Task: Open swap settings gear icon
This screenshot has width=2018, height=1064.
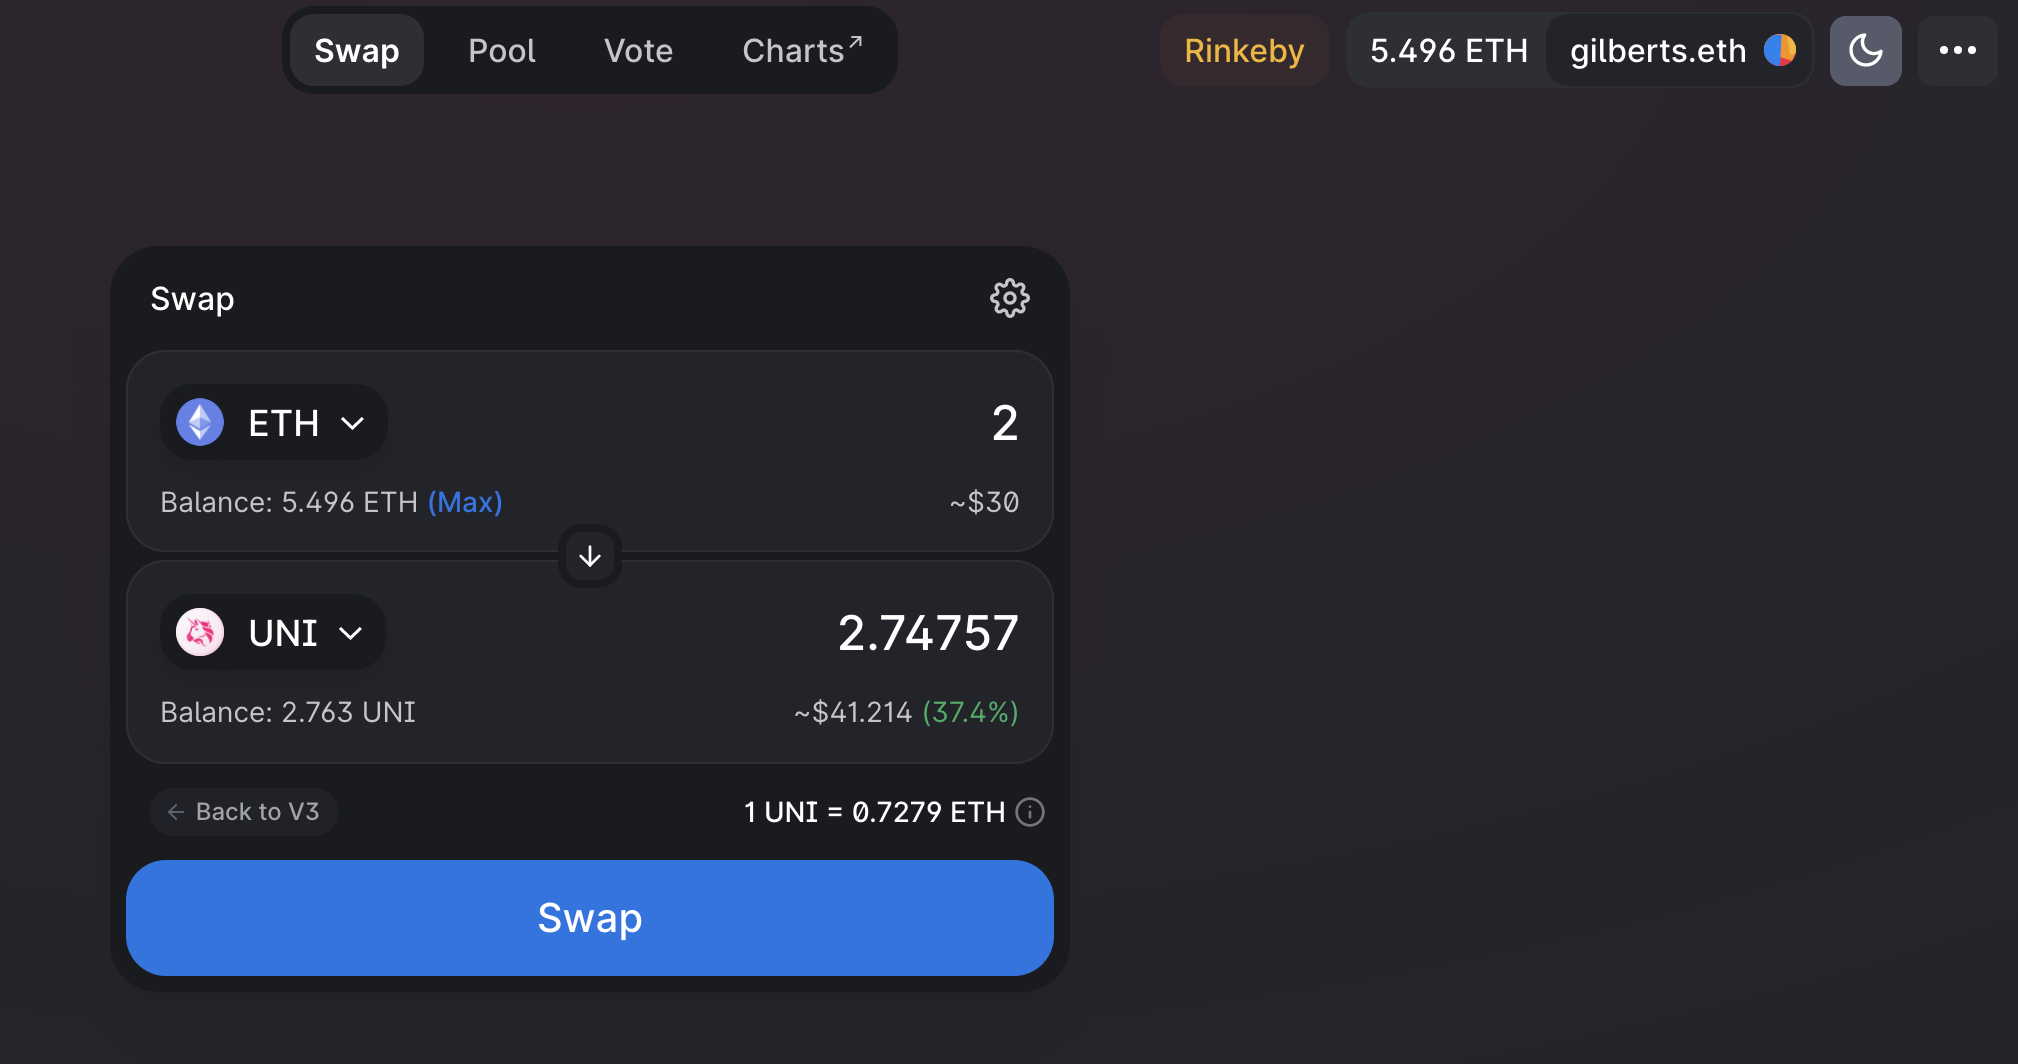Action: (1009, 298)
